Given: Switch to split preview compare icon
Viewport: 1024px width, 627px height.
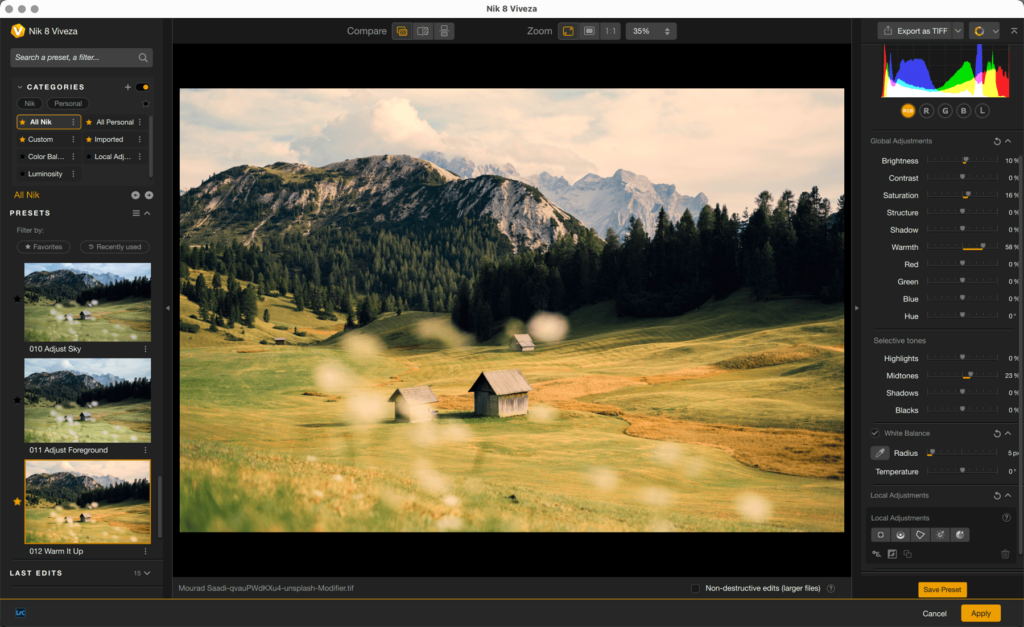Looking at the screenshot, I should (x=423, y=31).
